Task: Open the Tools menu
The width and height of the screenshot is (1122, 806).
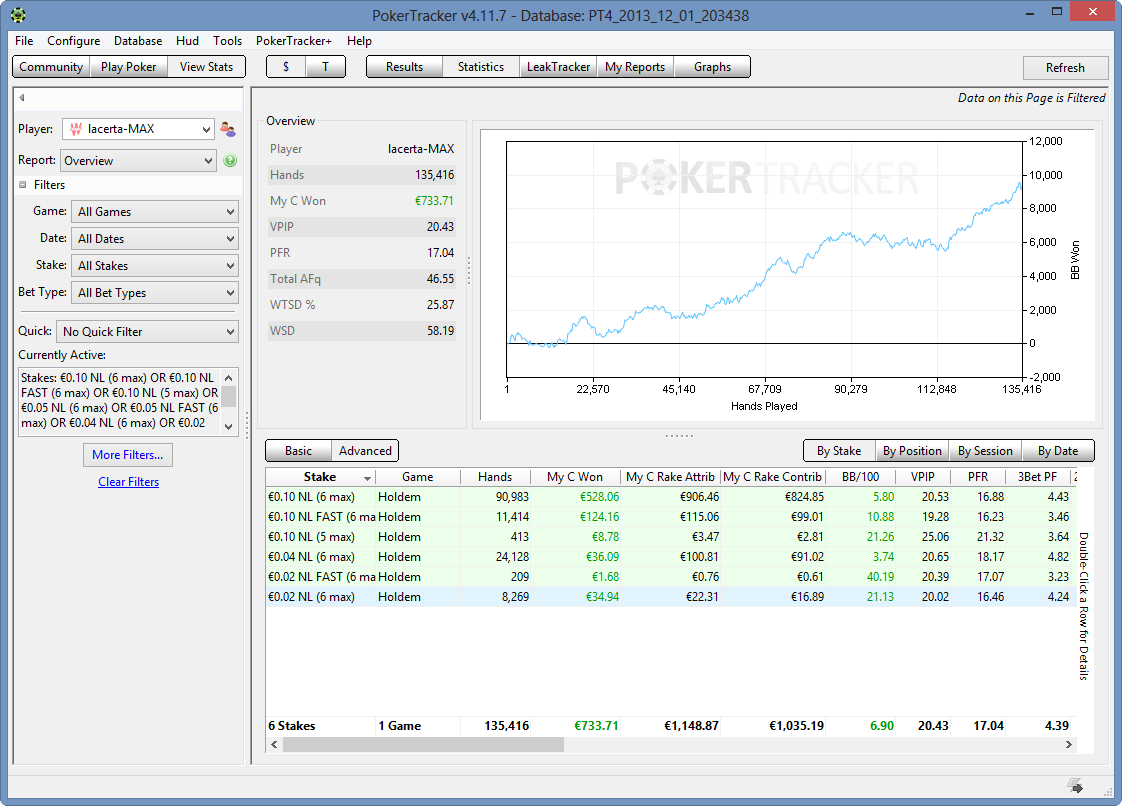Action: coord(228,41)
